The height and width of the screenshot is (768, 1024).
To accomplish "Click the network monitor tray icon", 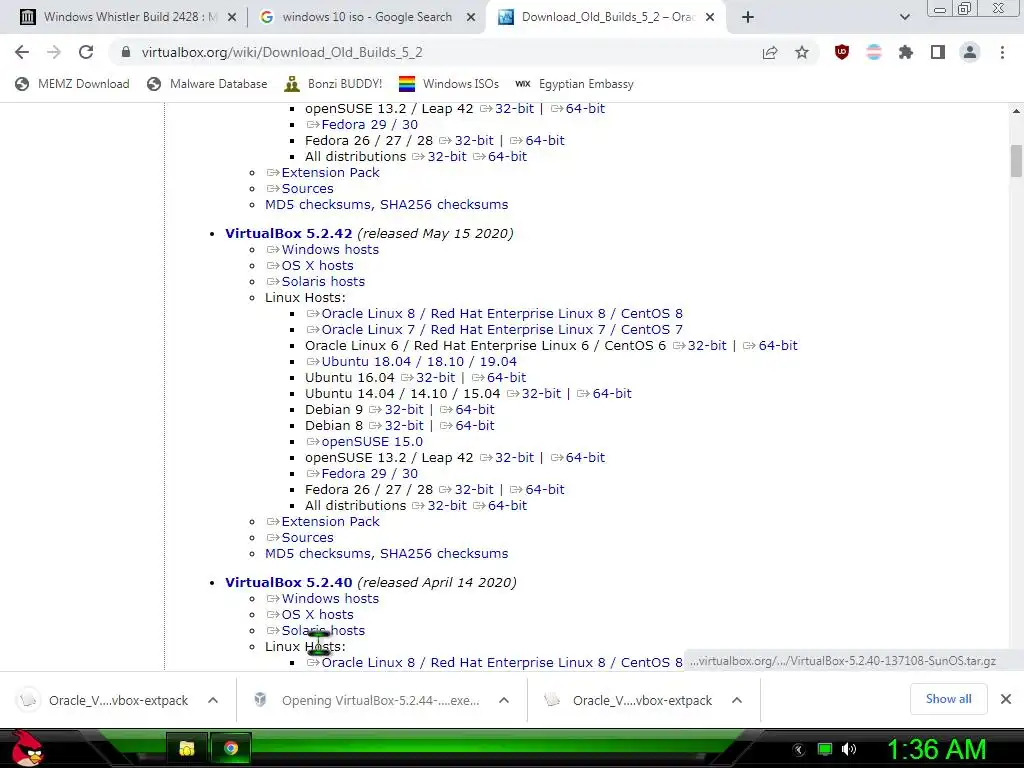I will pyautogui.click(x=825, y=749).
